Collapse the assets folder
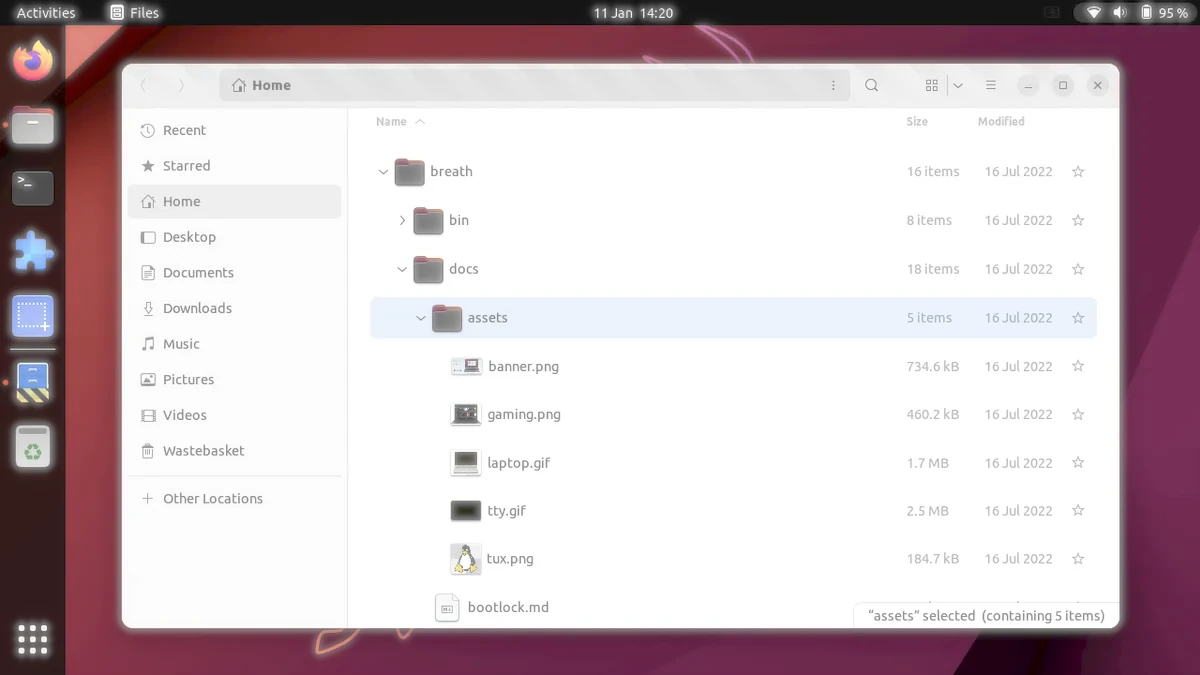 click(x=421, y=318)
